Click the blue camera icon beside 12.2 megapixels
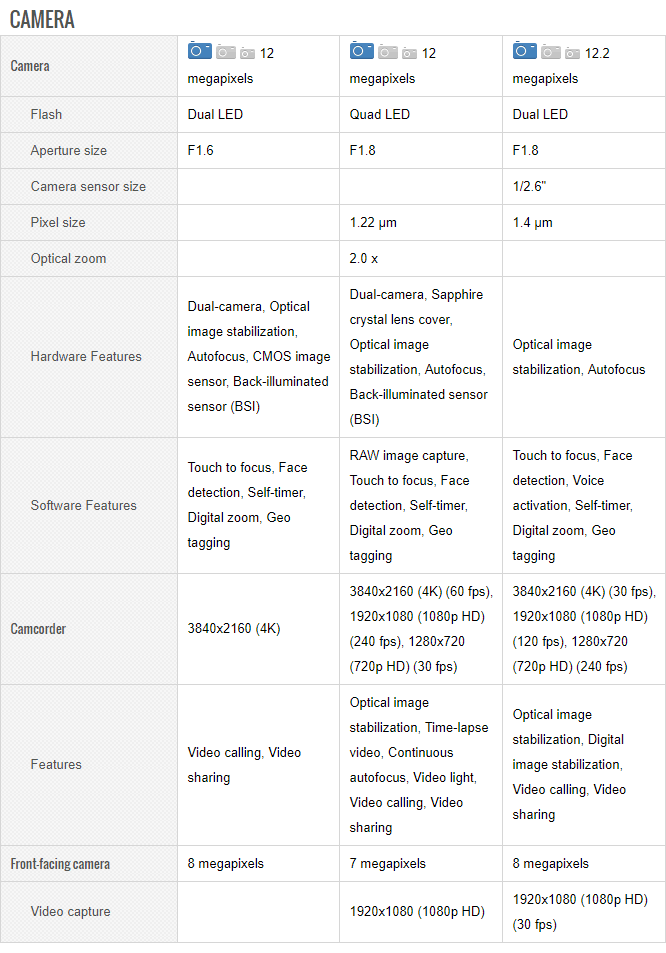The height and width of the screenshot is (953, 666). click(525, 51)
